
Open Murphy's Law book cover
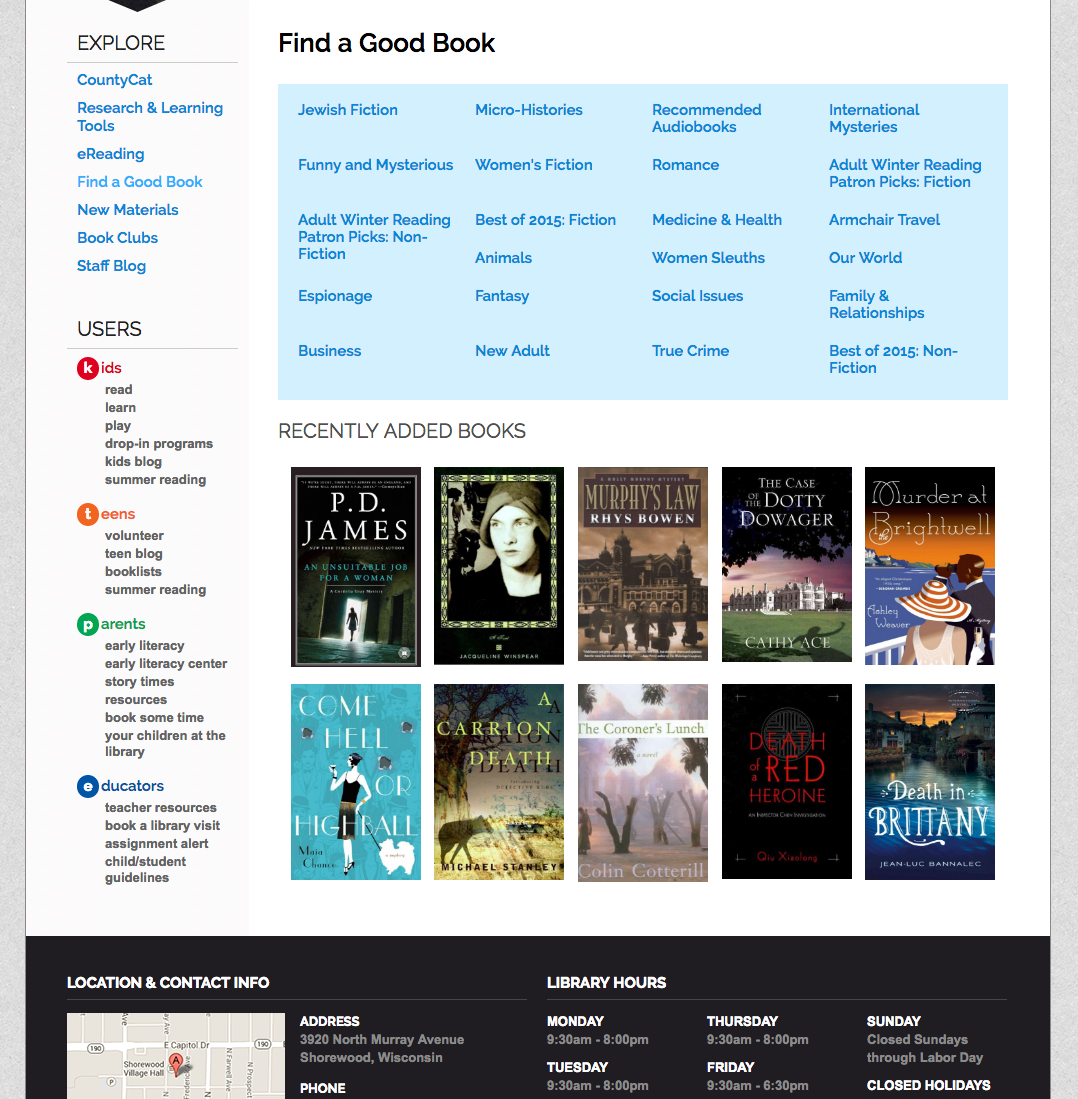[643, 564]
